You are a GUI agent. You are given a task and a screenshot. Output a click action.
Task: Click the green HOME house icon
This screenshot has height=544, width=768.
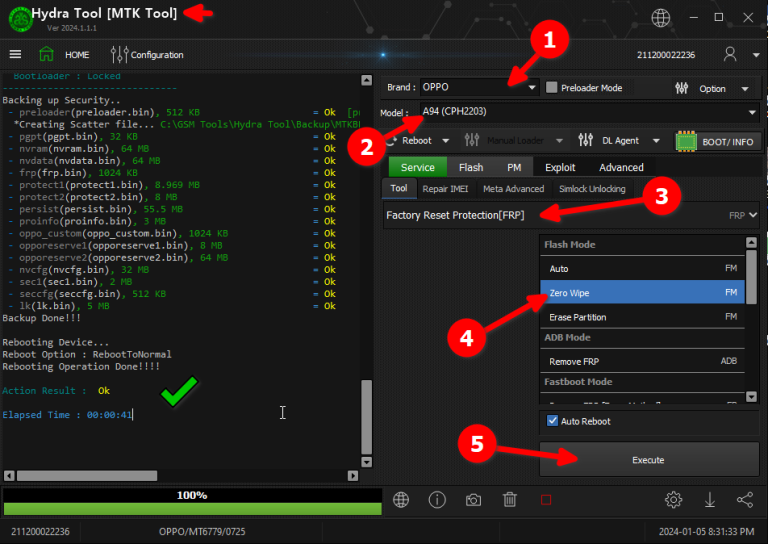[46, 54]
